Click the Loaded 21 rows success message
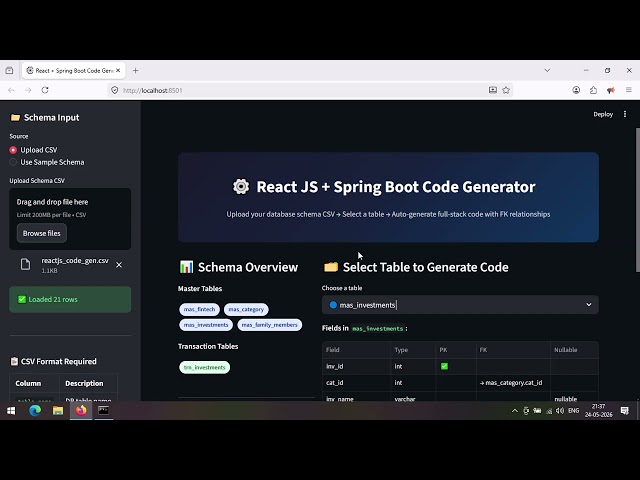Screen dimensions: 640x480 coord(70,300)
